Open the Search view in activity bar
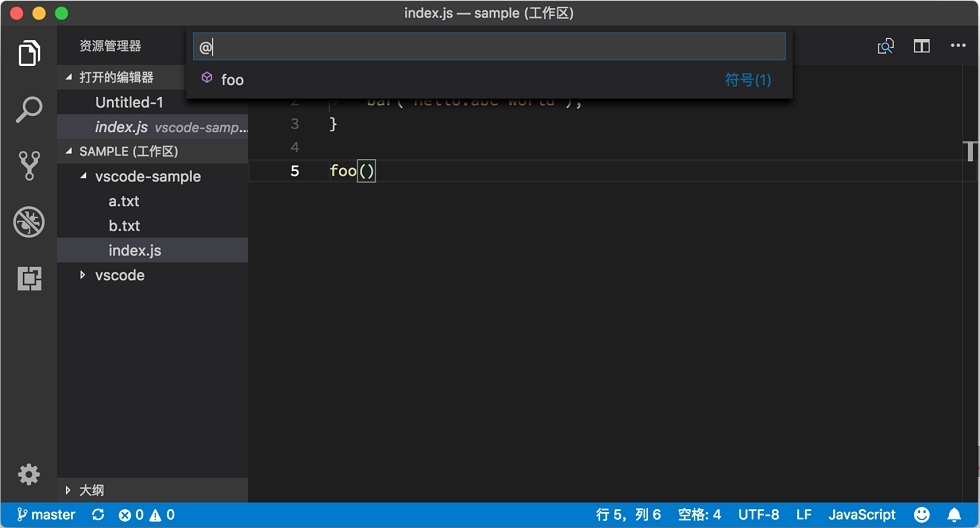Image resolution: width=980 pixels, height=528 pixels. (29, 109)
